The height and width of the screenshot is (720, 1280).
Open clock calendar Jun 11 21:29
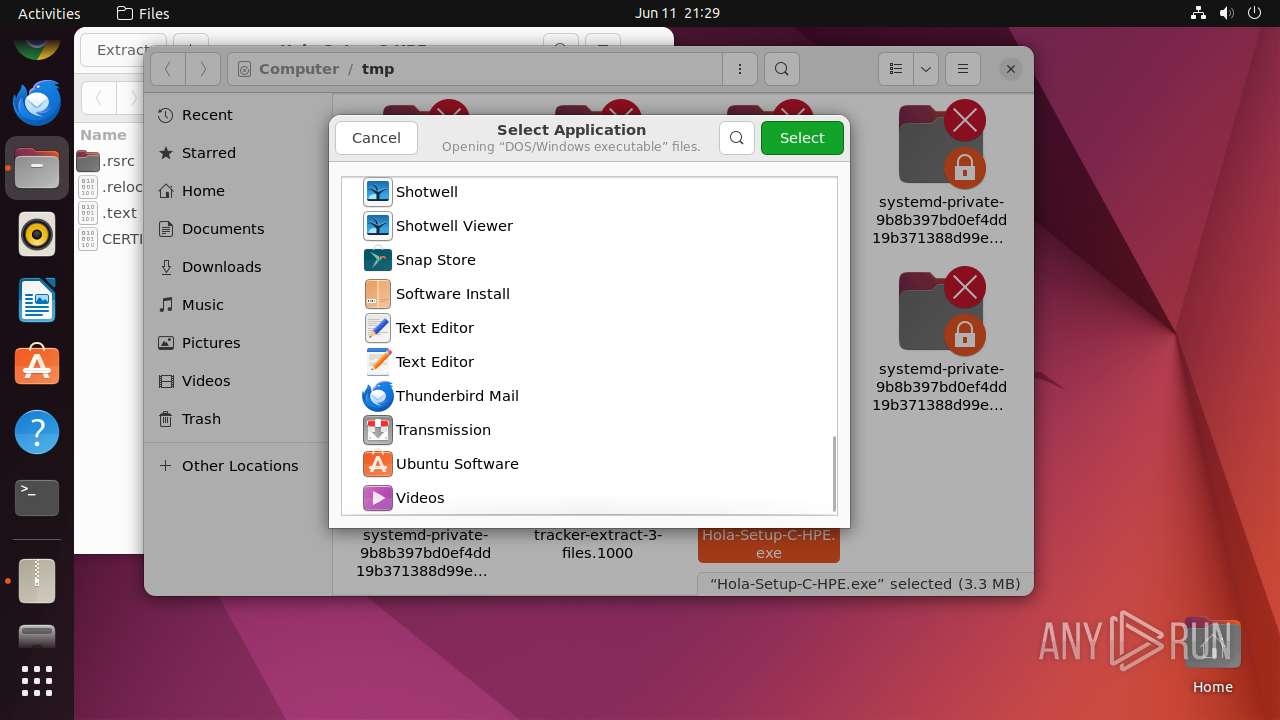click(x=677, y=13)
